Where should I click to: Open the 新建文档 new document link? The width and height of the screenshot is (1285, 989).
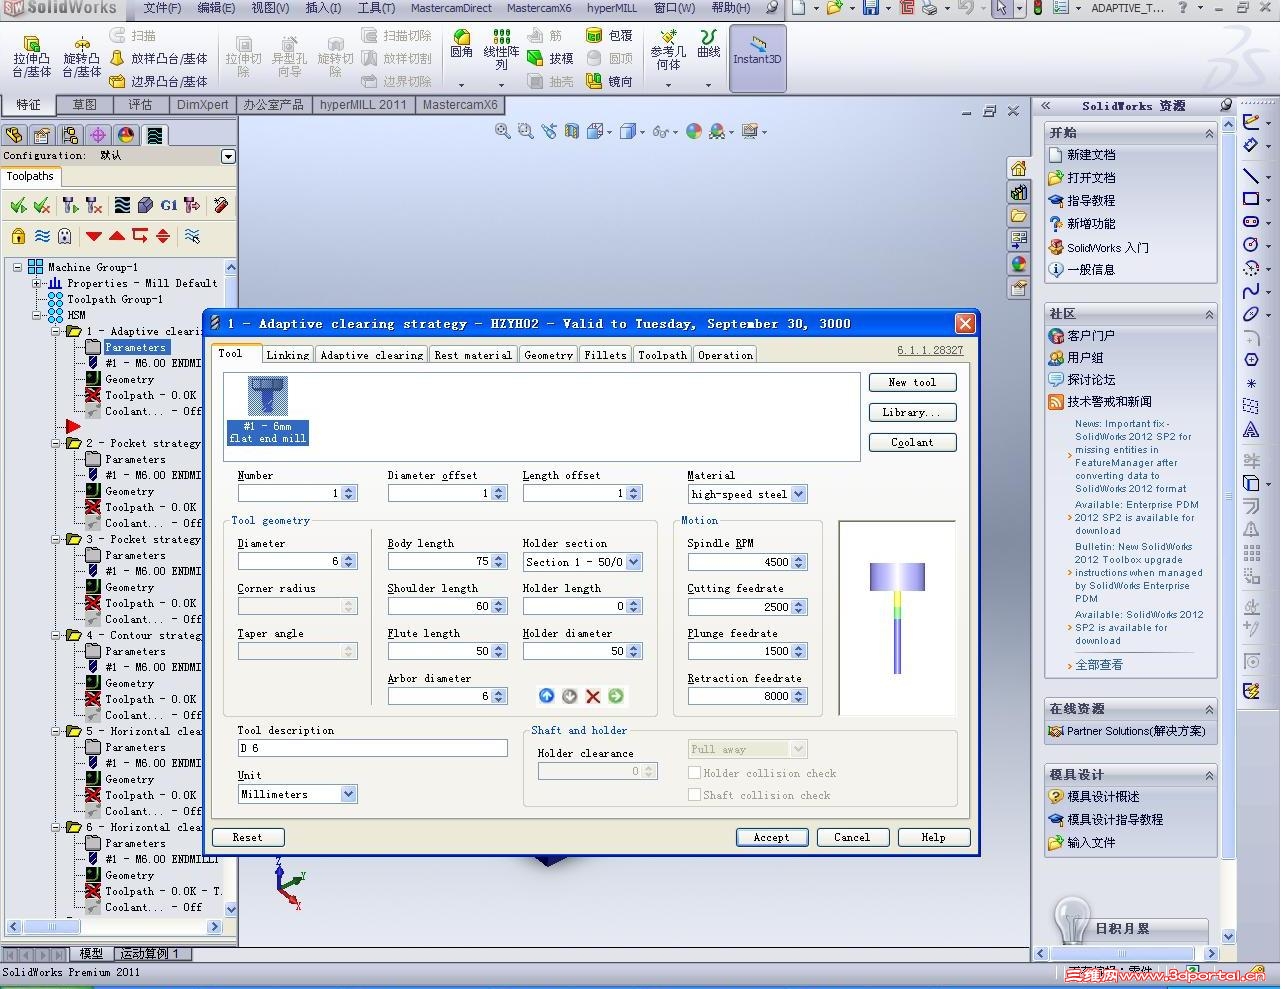tap(1082, 154)
